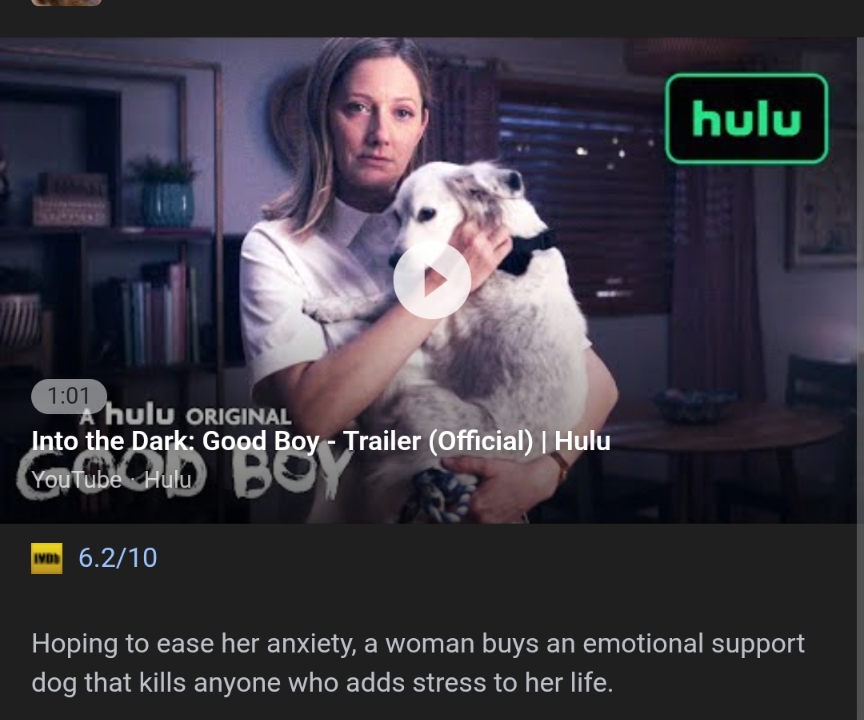Open the 6.2/10 IMDb rating link

pyautogui.click(x=117, y=558)
